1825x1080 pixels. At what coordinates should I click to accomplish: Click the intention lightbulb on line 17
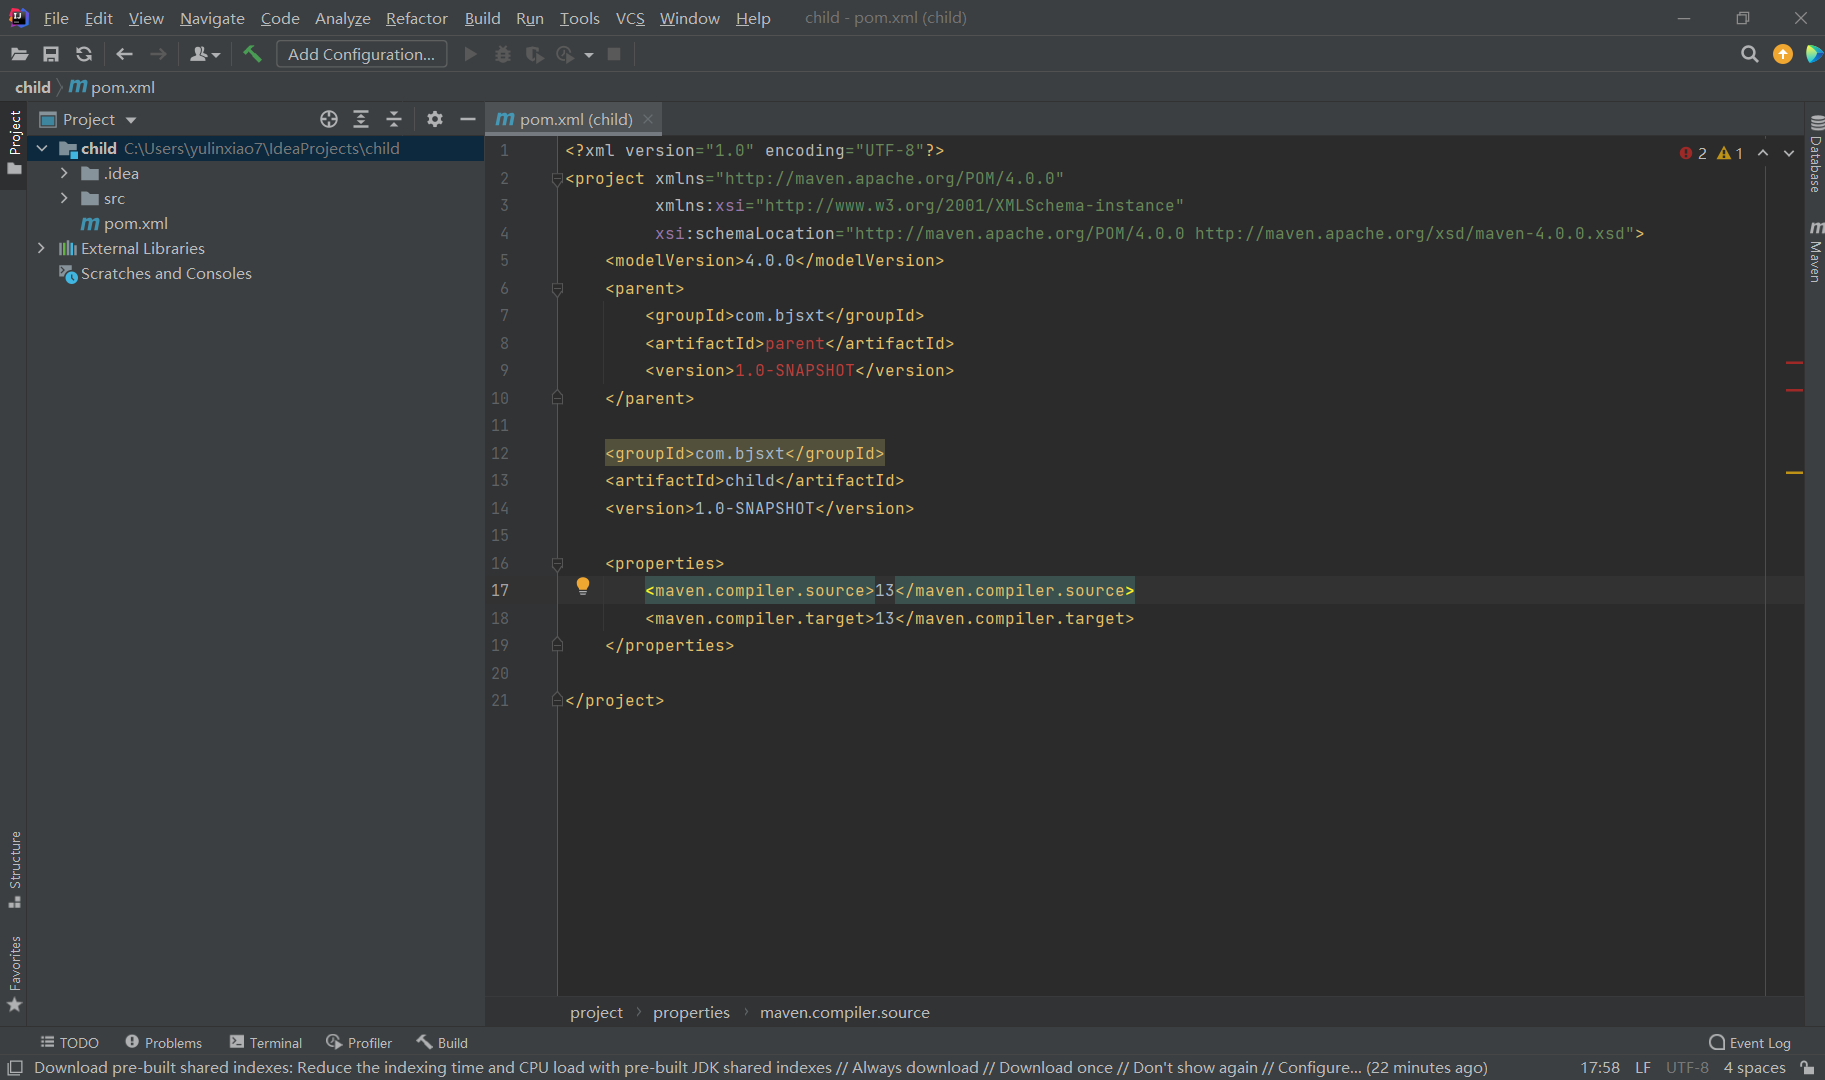(583, 586)
